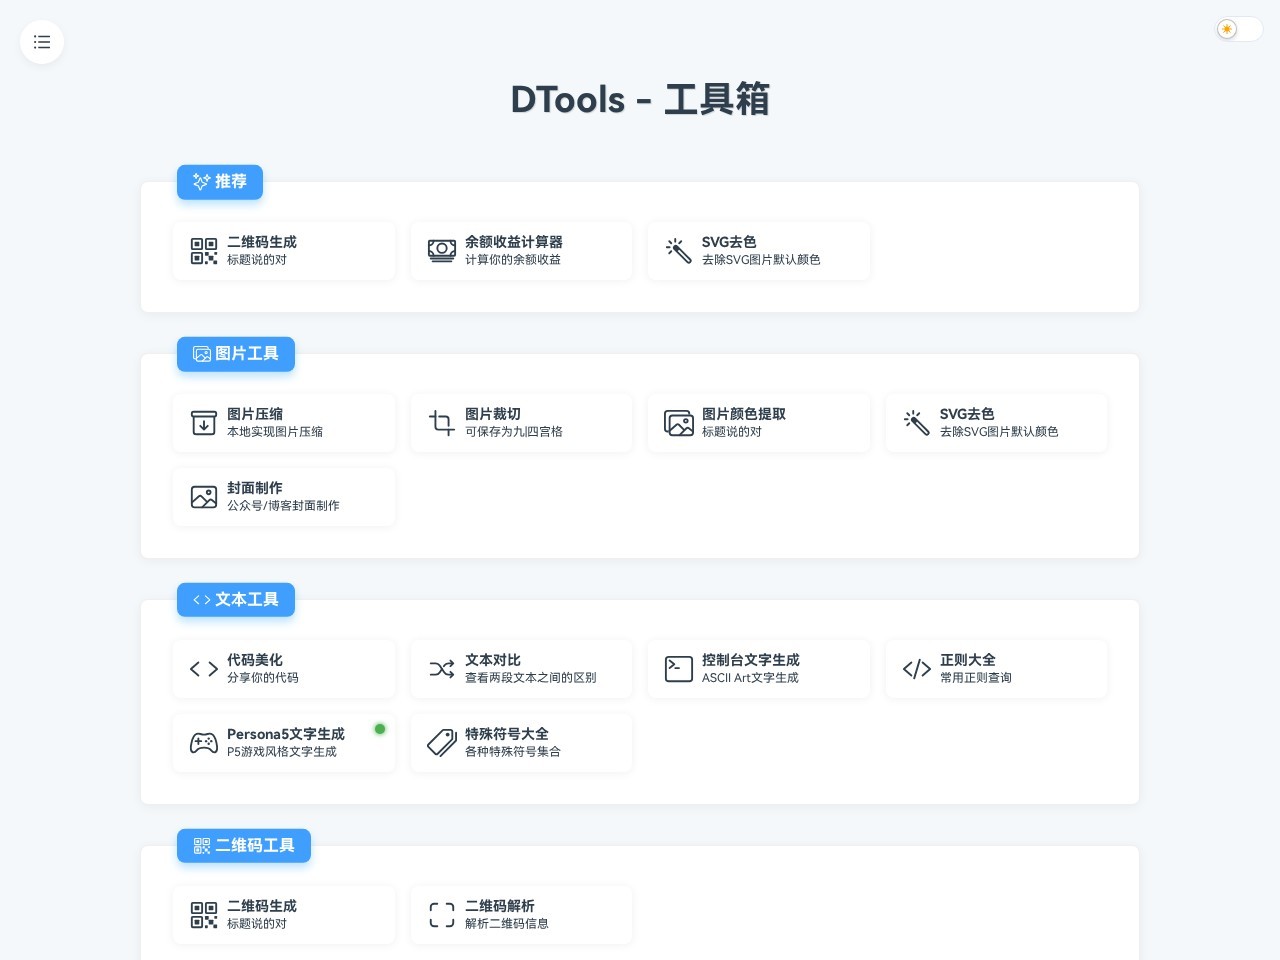This screenshot has width=1280, height=960.
Task: Click description 解析二维码信息
Action: coord(507,924)
